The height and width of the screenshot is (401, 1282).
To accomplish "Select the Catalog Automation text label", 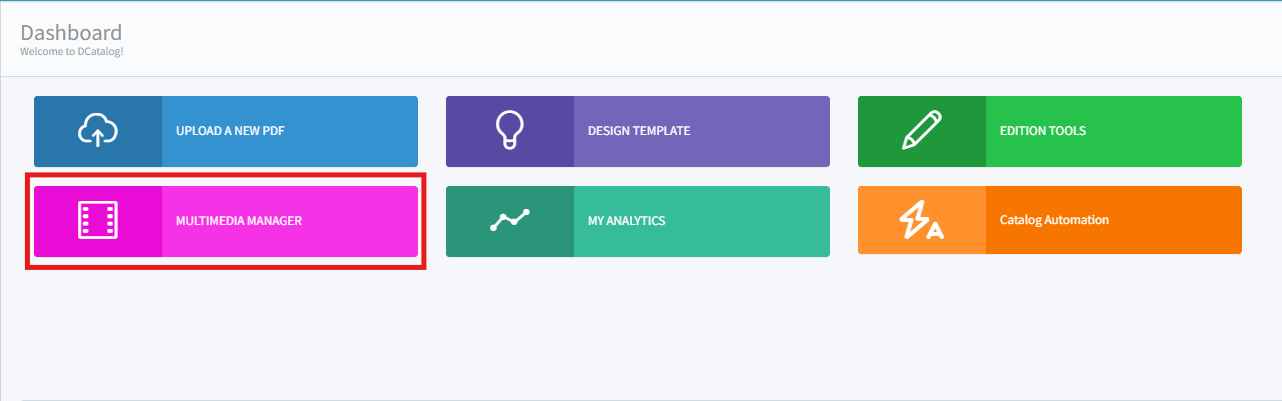I will tap(1054, 221).
